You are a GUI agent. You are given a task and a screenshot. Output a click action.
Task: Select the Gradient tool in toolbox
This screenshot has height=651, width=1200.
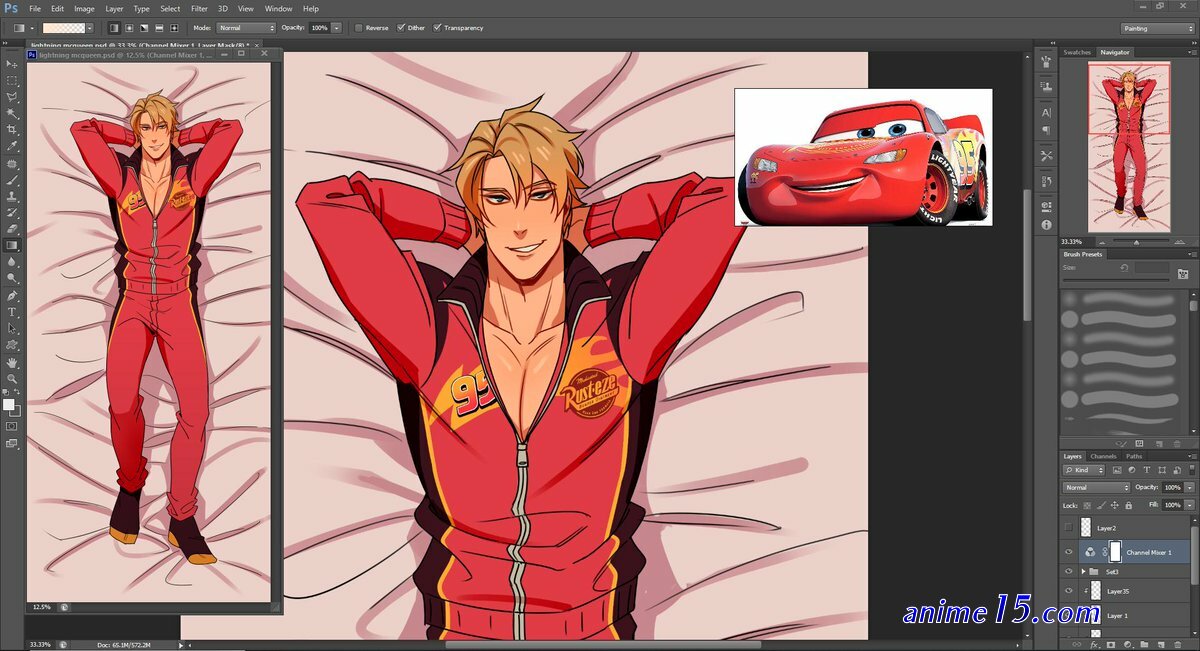coord(12,245)
